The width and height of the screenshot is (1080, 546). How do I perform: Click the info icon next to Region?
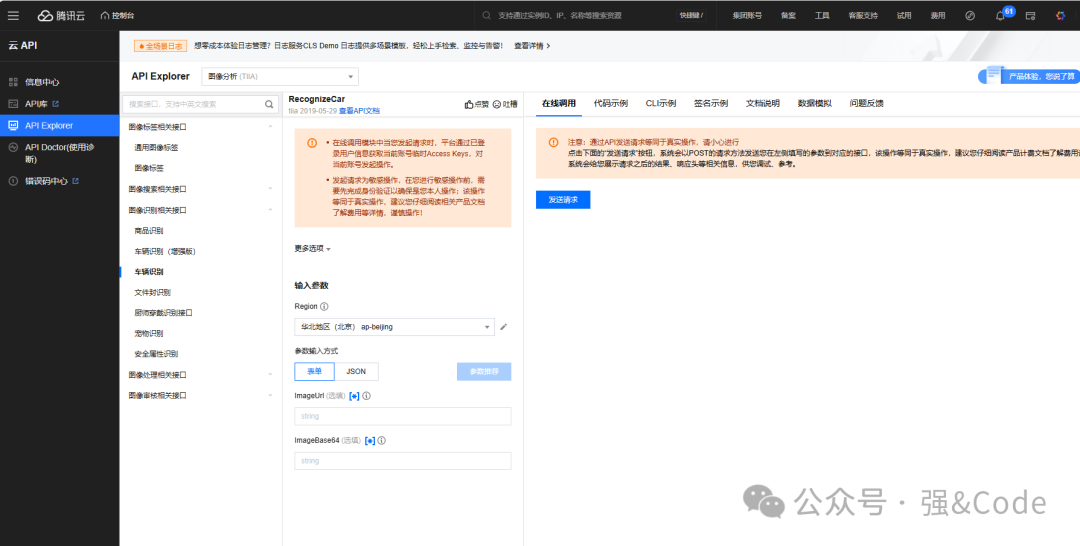coord(324,306)
